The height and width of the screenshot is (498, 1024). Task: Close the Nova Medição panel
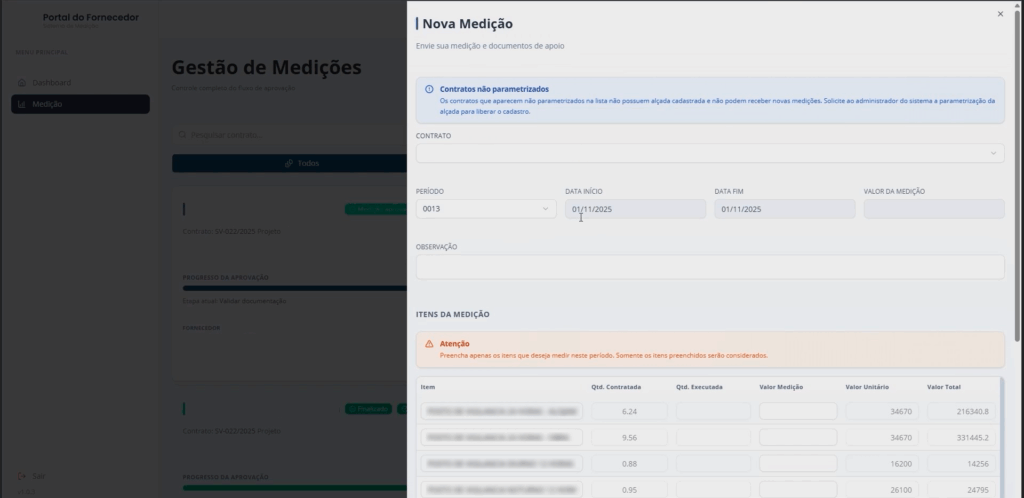1000,14
